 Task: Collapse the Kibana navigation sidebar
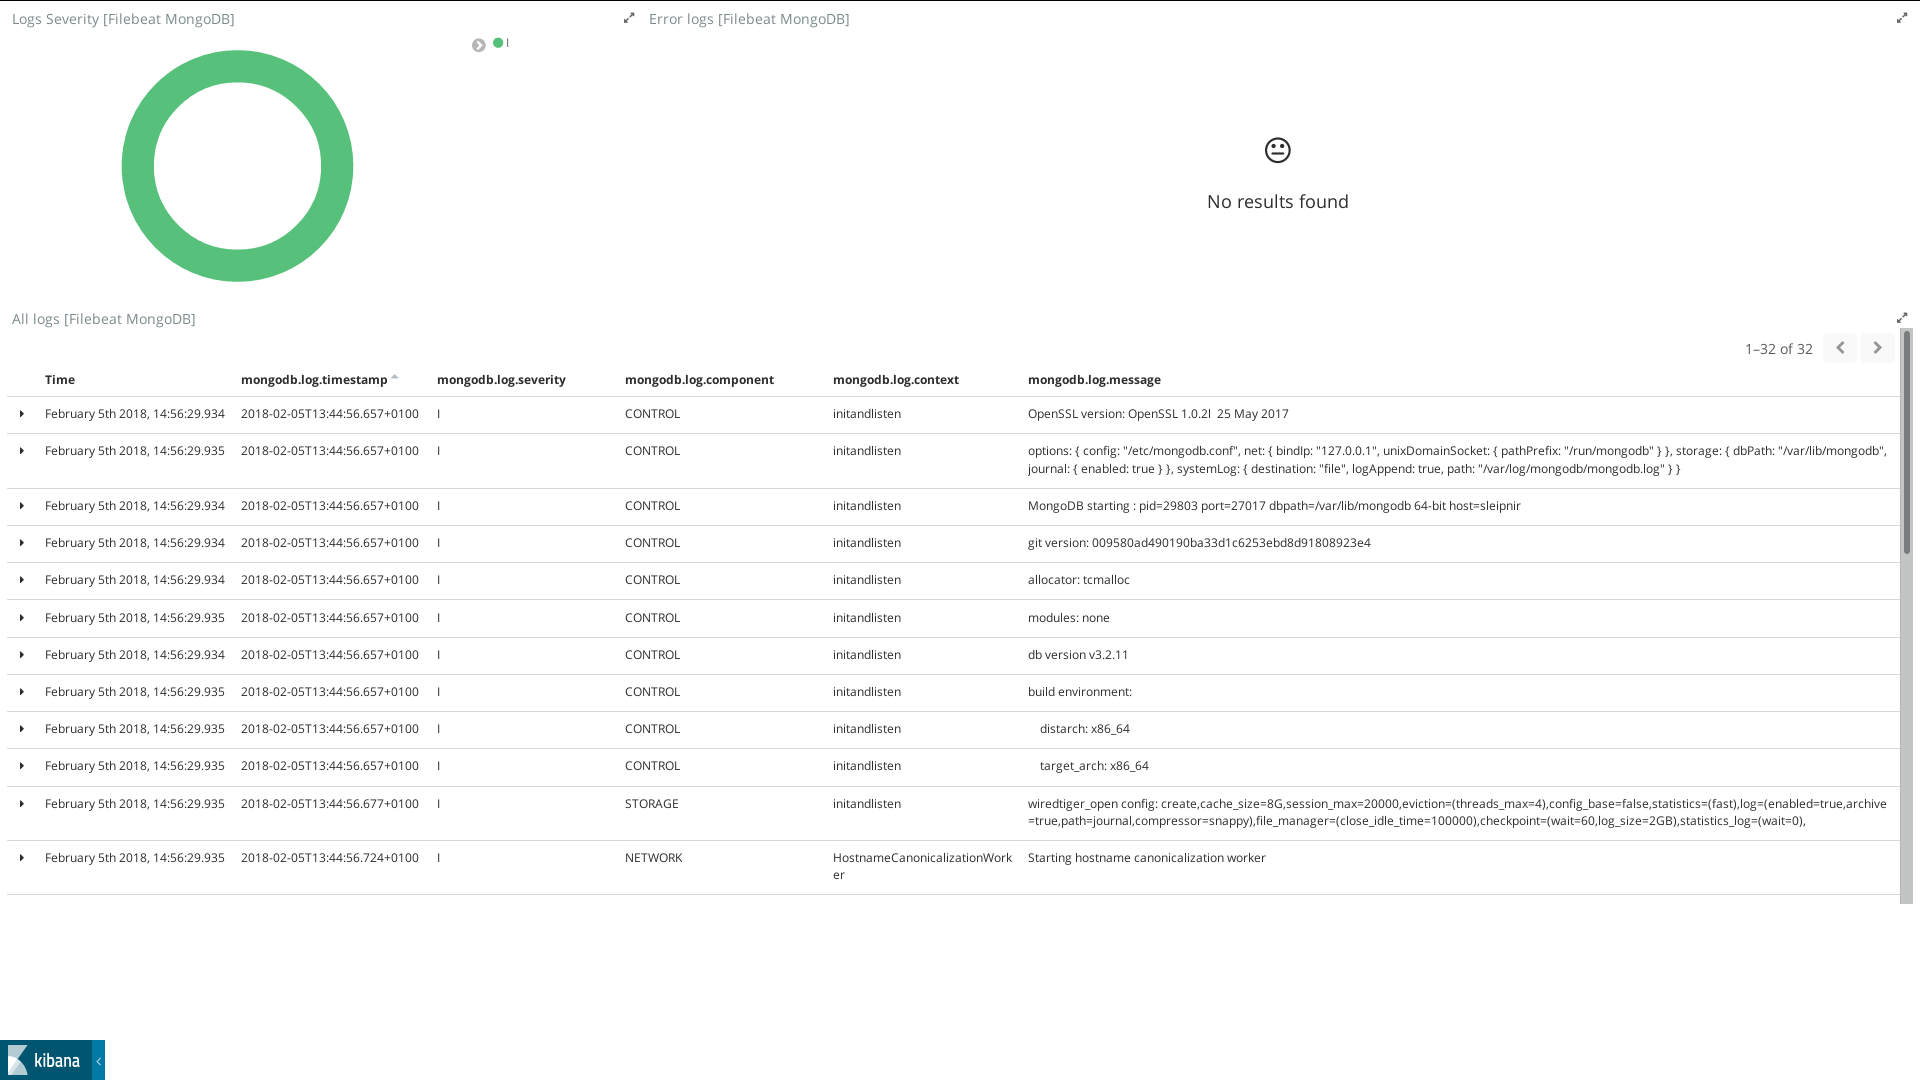pos(98,1060)
